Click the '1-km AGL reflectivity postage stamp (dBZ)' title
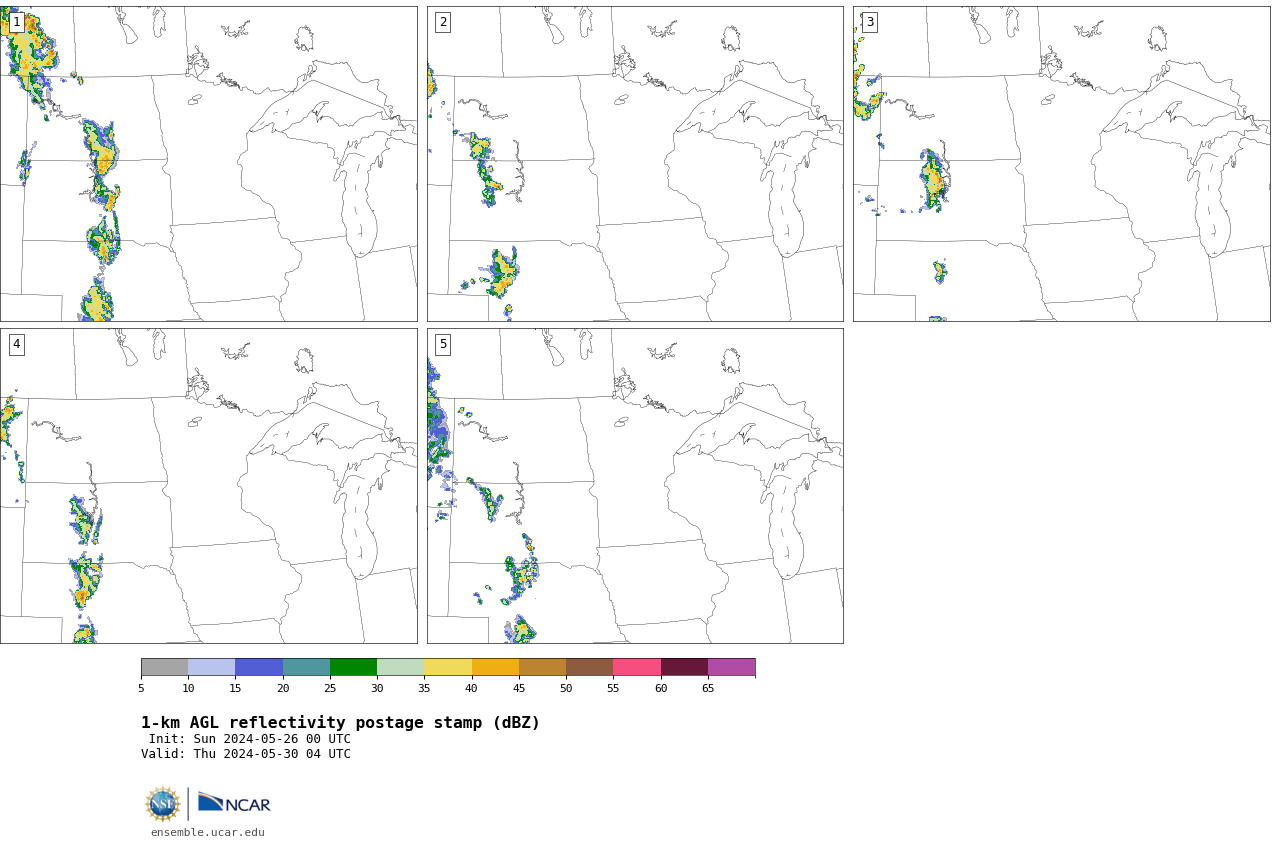 340,723
